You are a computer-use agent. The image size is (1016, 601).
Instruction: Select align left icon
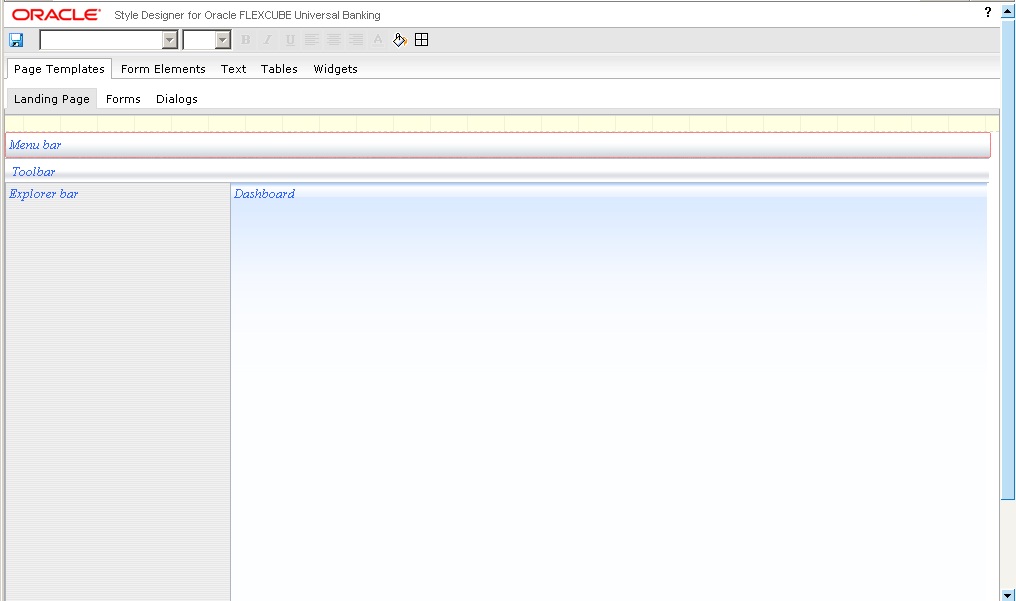(312, 40)
